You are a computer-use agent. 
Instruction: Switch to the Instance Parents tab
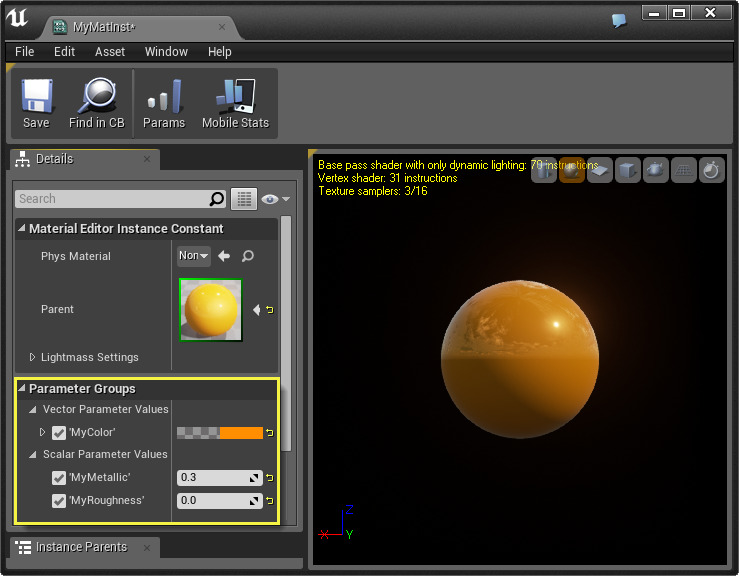point(80,547)
